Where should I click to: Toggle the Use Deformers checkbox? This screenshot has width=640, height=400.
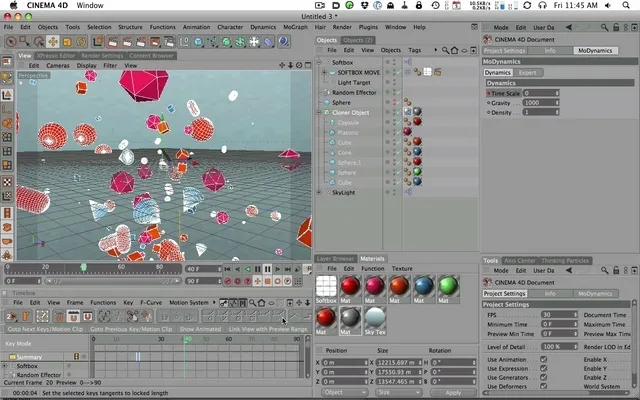543,386
